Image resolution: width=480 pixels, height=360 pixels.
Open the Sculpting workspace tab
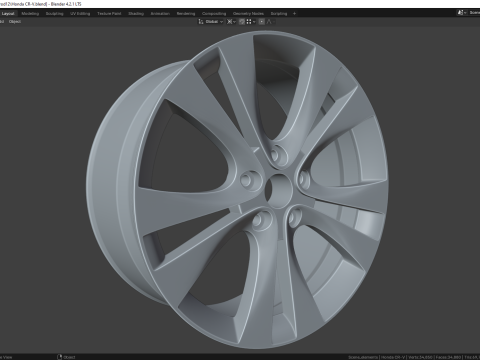coord(54,14)
